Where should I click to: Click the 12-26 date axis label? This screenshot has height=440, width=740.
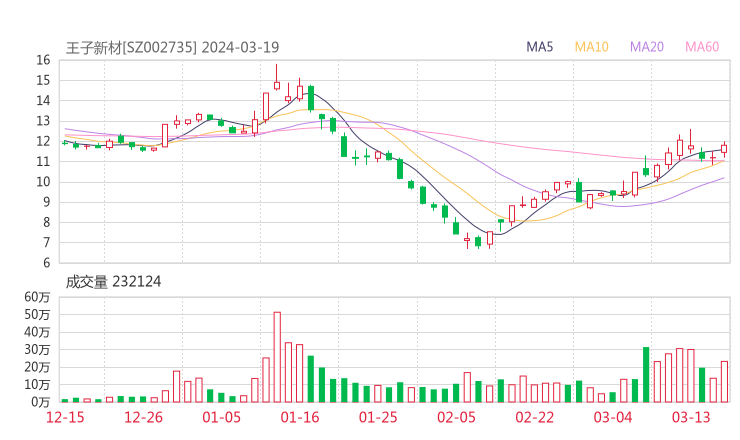[x=143, y=417]
